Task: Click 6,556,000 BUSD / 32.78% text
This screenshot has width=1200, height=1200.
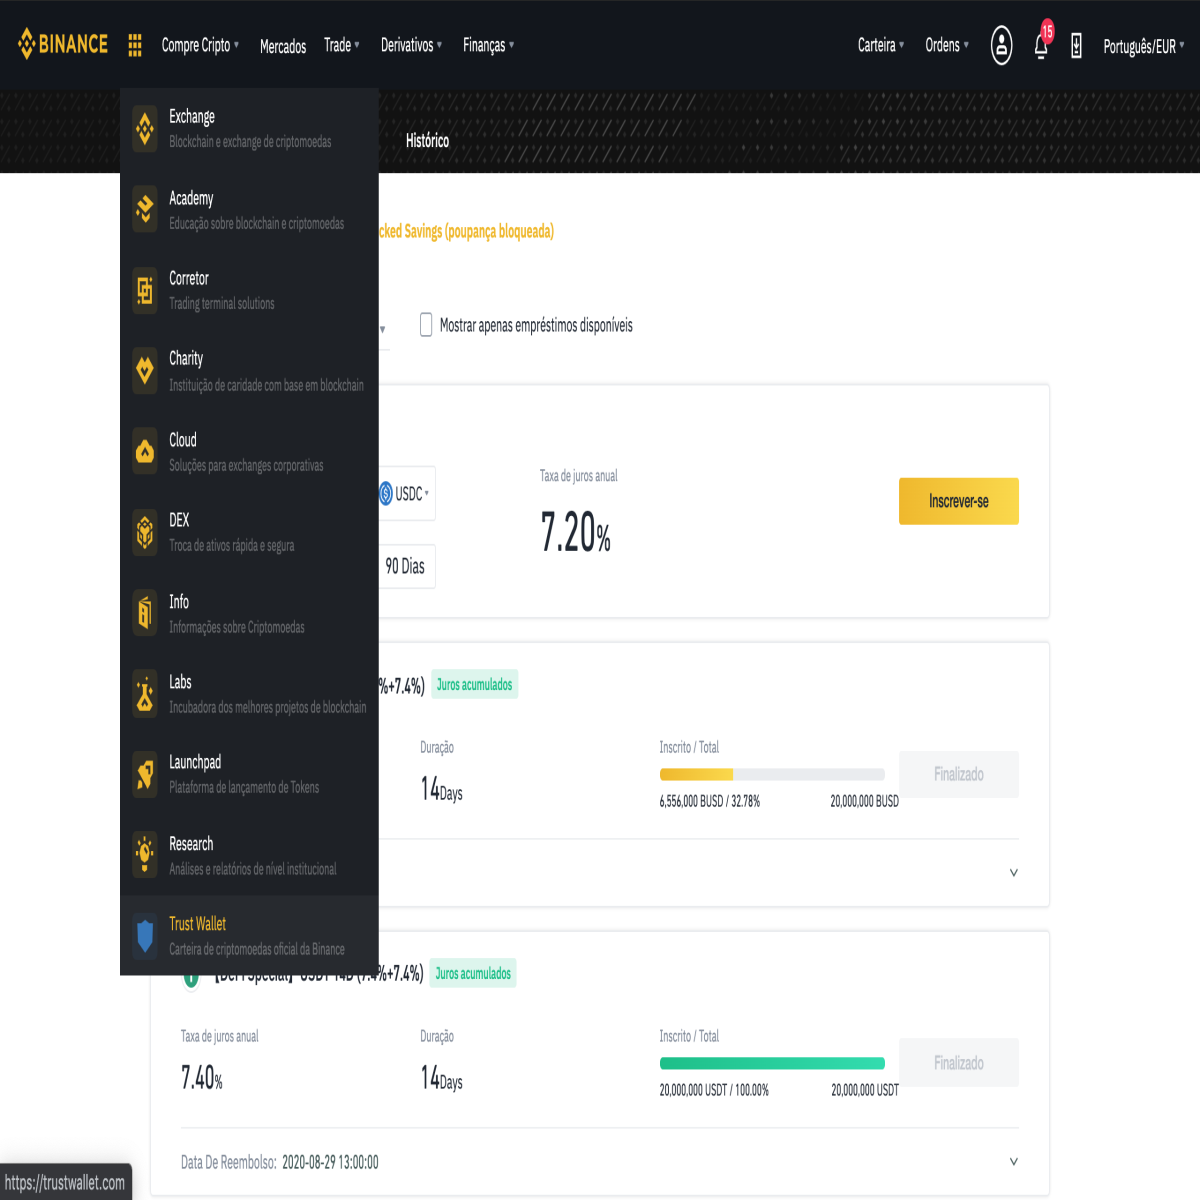Action: [x=710, y=801]
